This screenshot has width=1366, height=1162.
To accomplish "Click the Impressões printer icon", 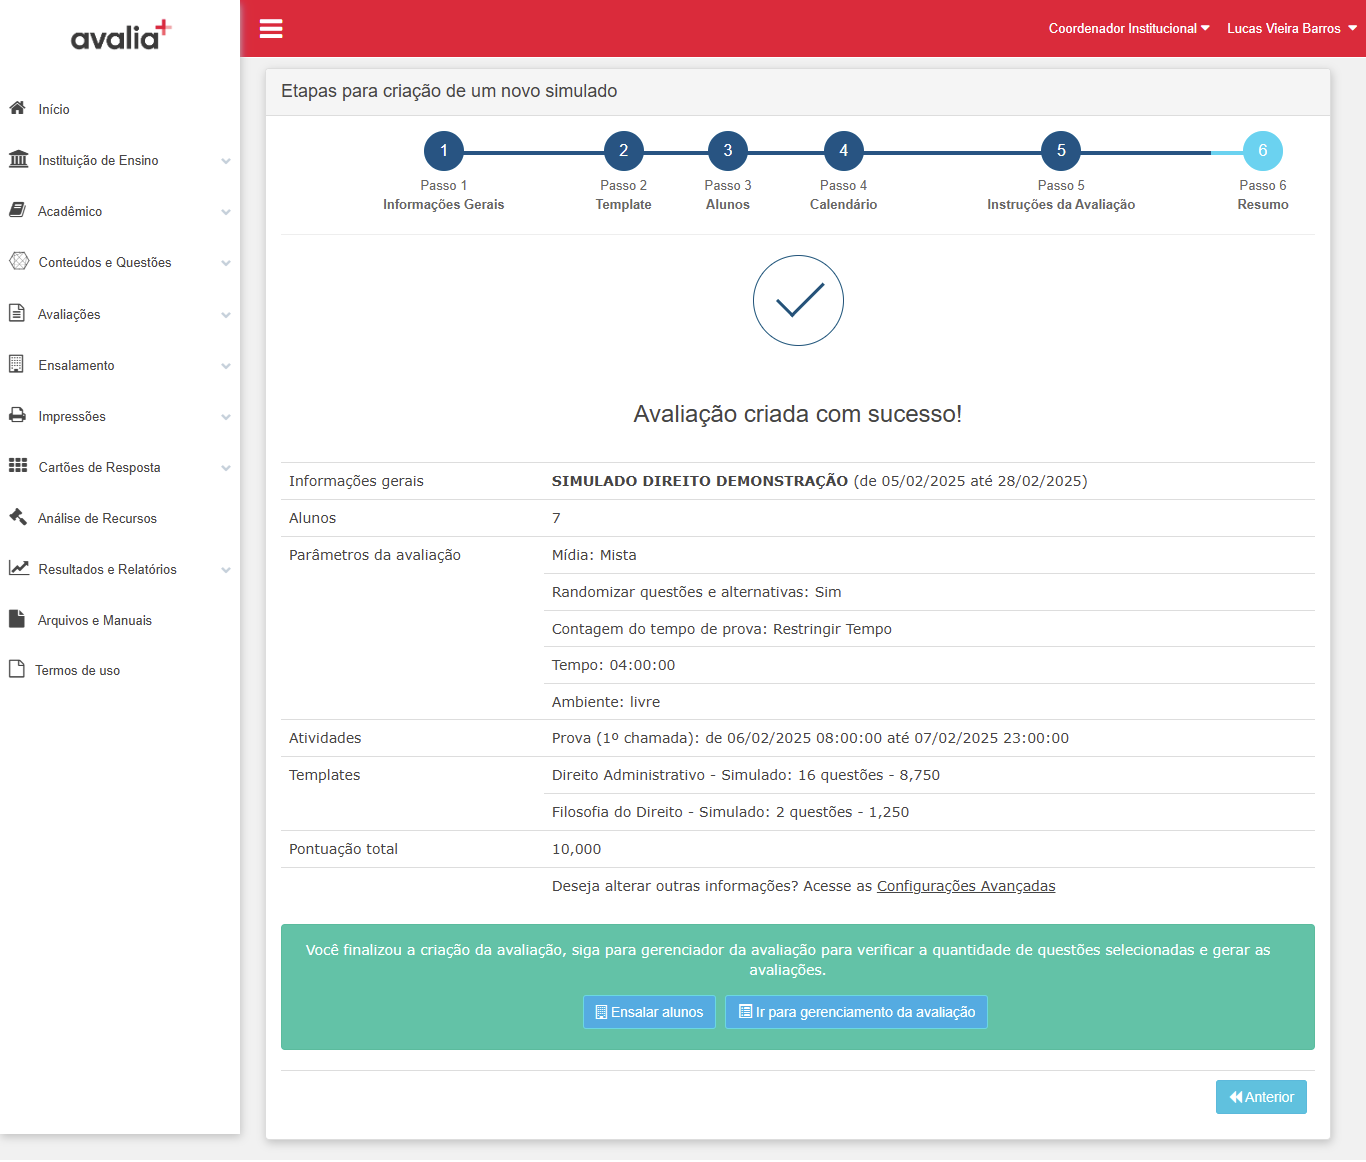I will [x=17, y=415].
